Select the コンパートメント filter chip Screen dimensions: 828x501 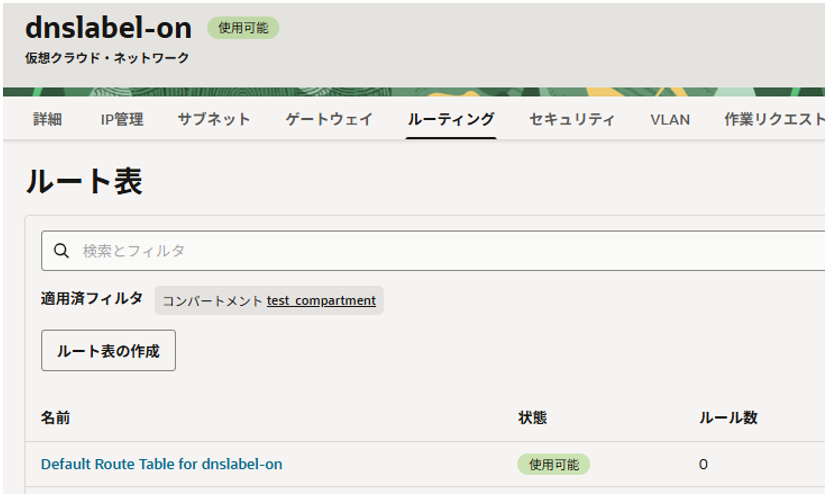click(x=212, y=300)
